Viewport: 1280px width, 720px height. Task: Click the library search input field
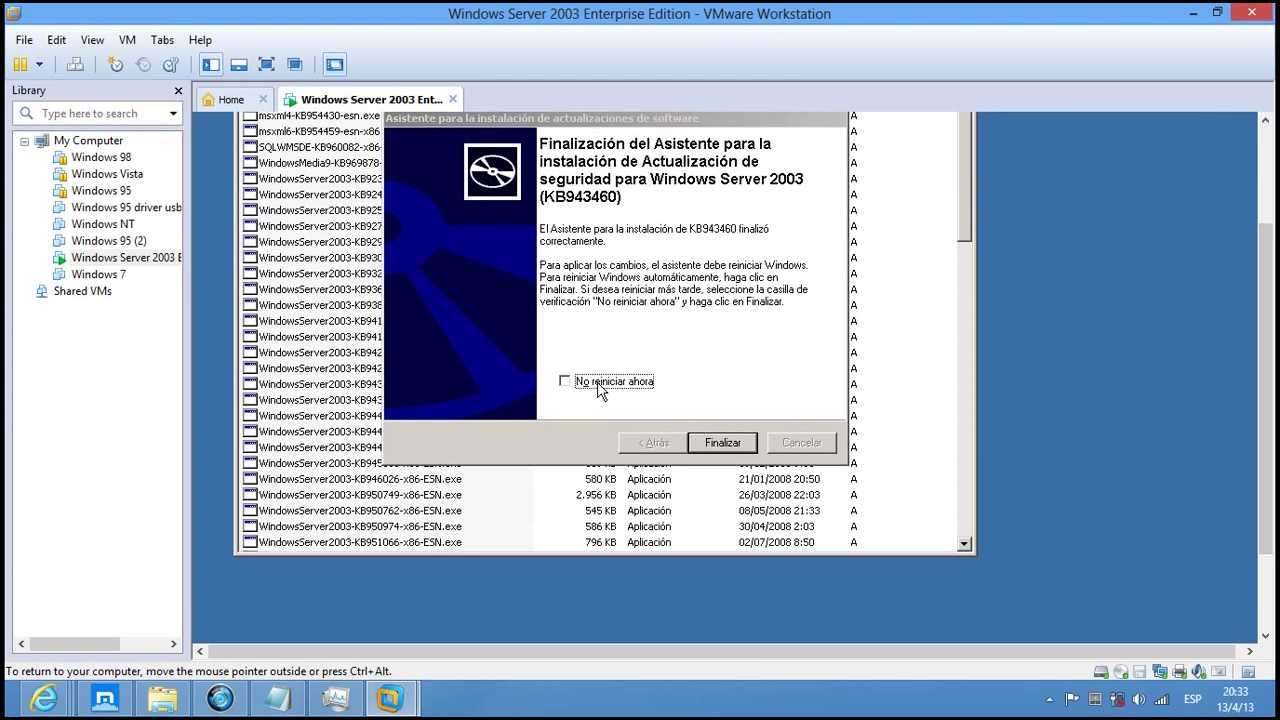(x=97, y=114)
